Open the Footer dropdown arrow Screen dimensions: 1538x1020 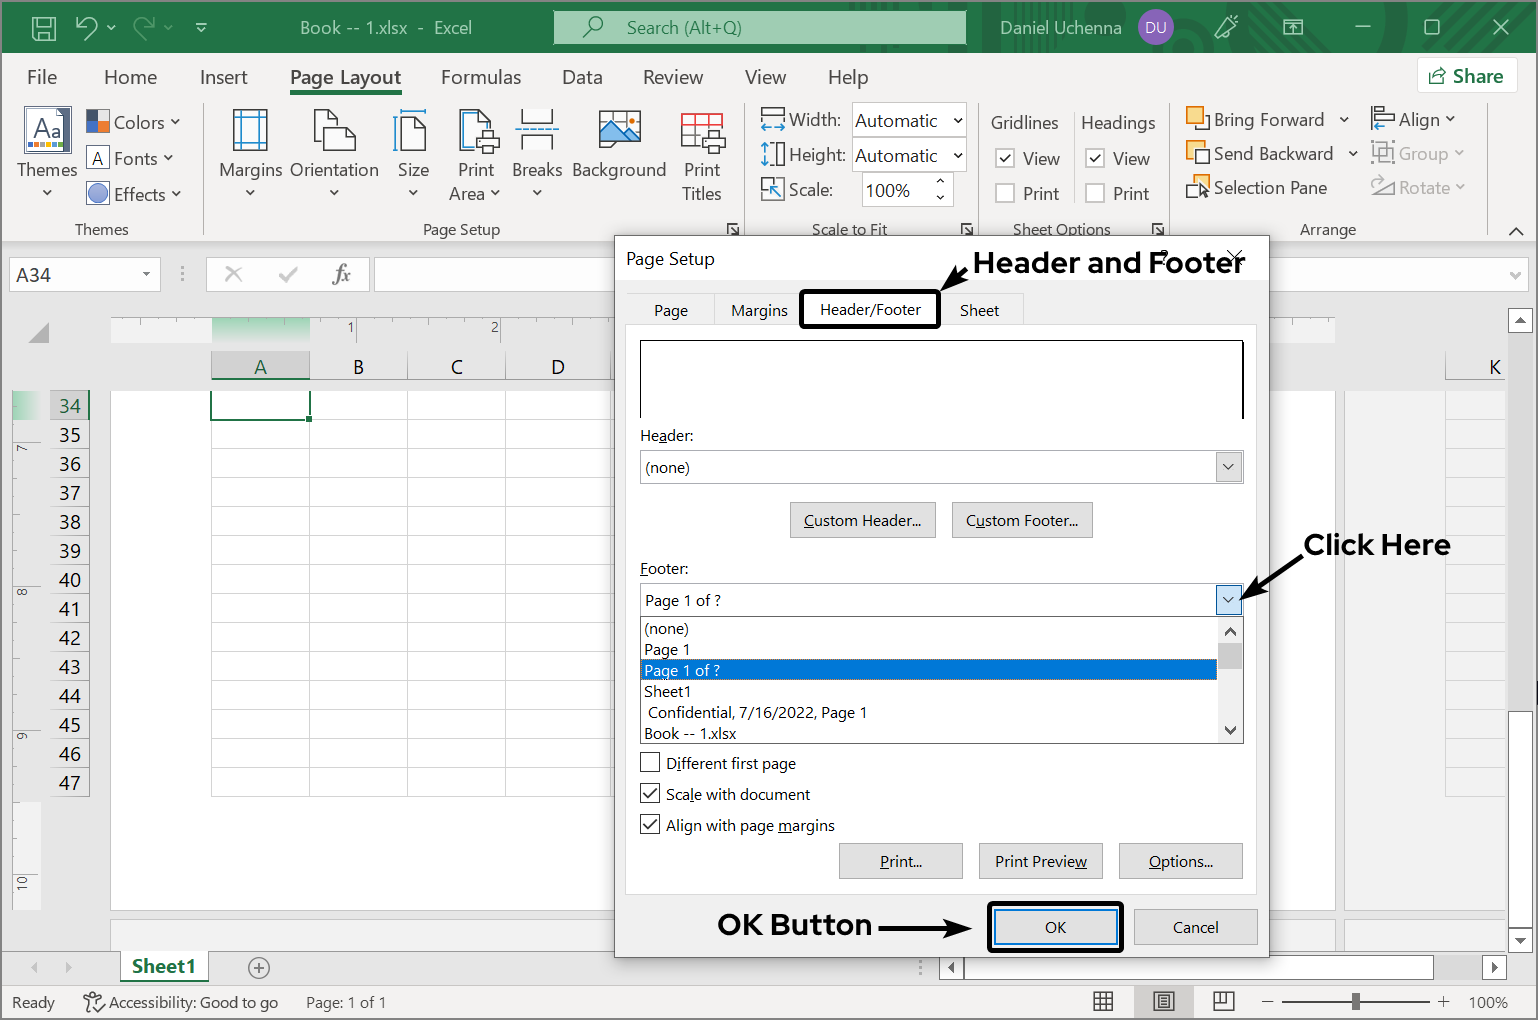[x=1228, y=600]
